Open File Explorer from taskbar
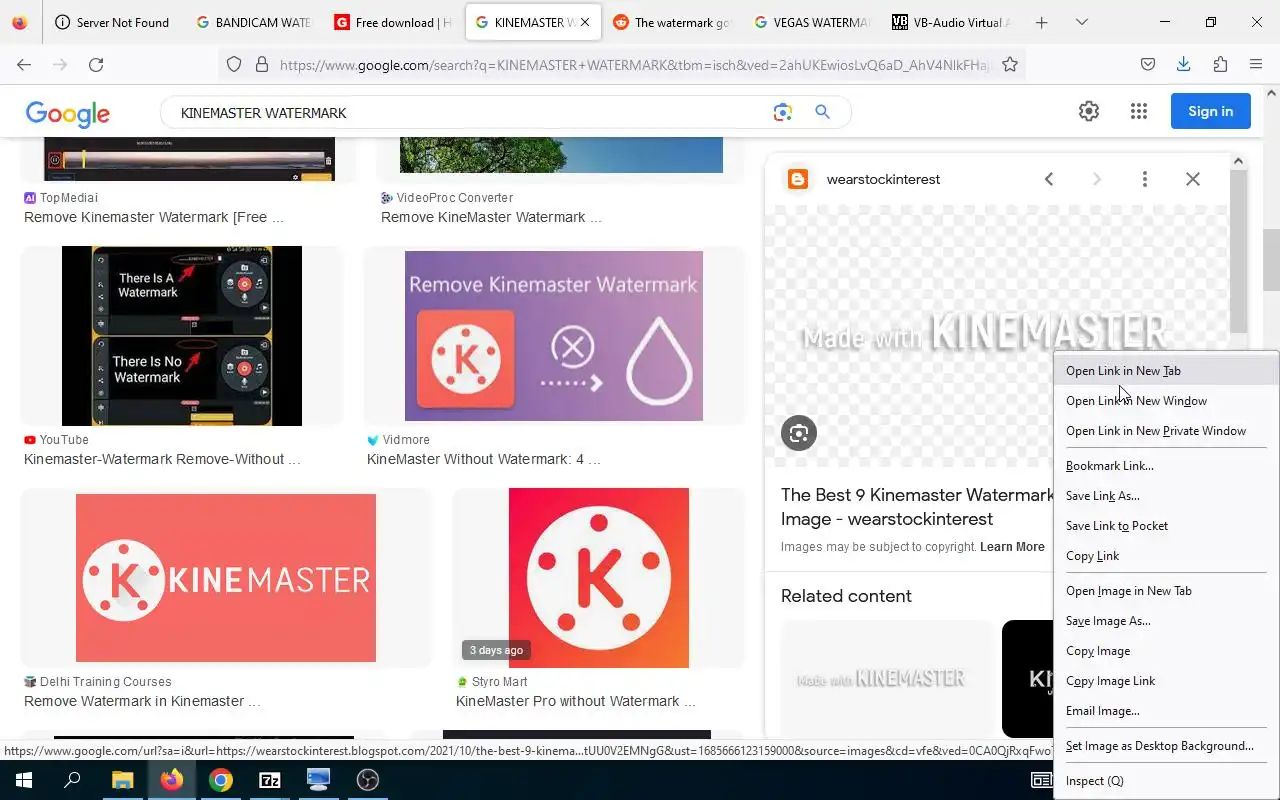This screenshot has width=1280, height=800. (122, 780)
